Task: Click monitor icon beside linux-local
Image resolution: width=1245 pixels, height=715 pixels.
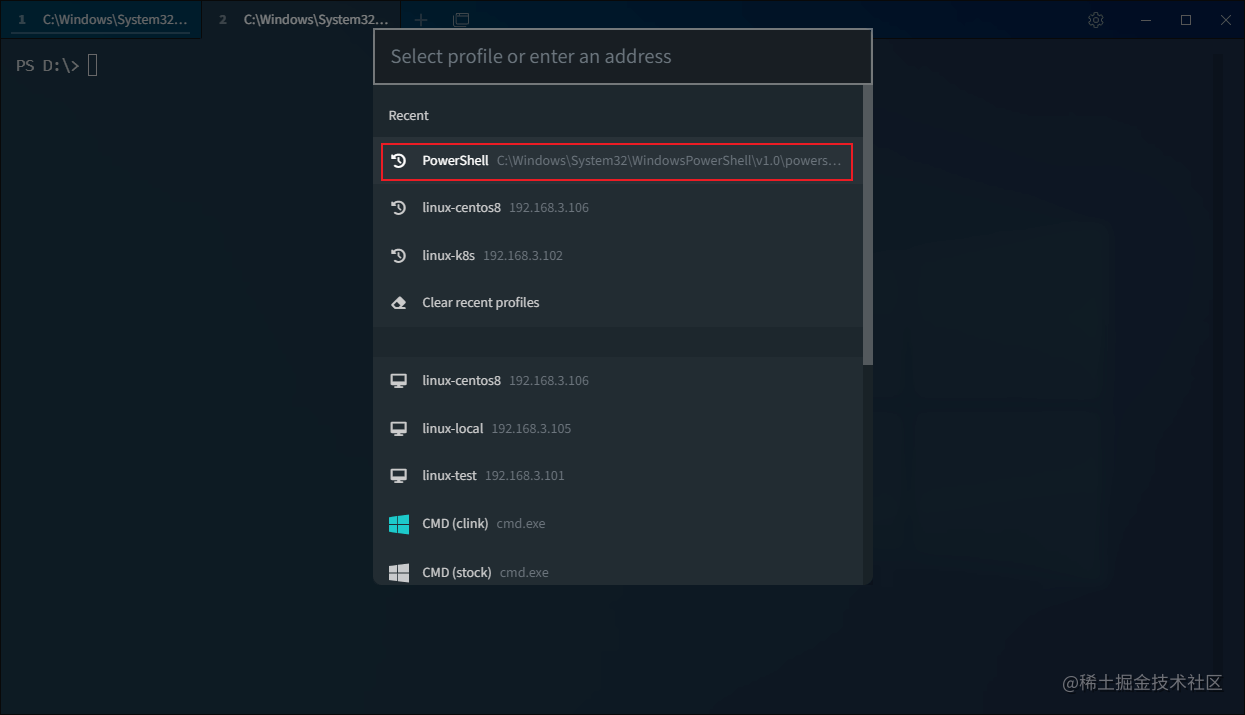Action: [398, 429]
